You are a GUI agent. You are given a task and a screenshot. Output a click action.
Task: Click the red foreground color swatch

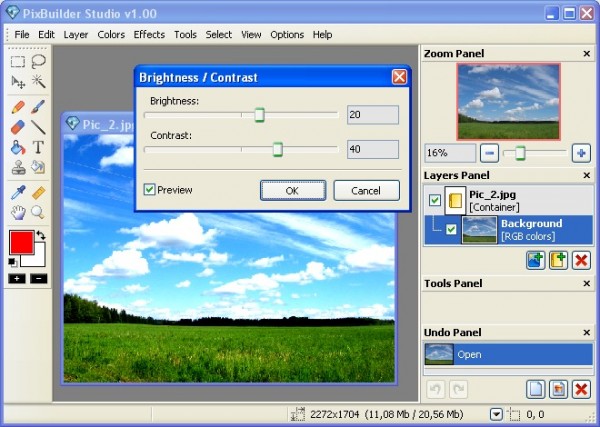coord(21,242)
